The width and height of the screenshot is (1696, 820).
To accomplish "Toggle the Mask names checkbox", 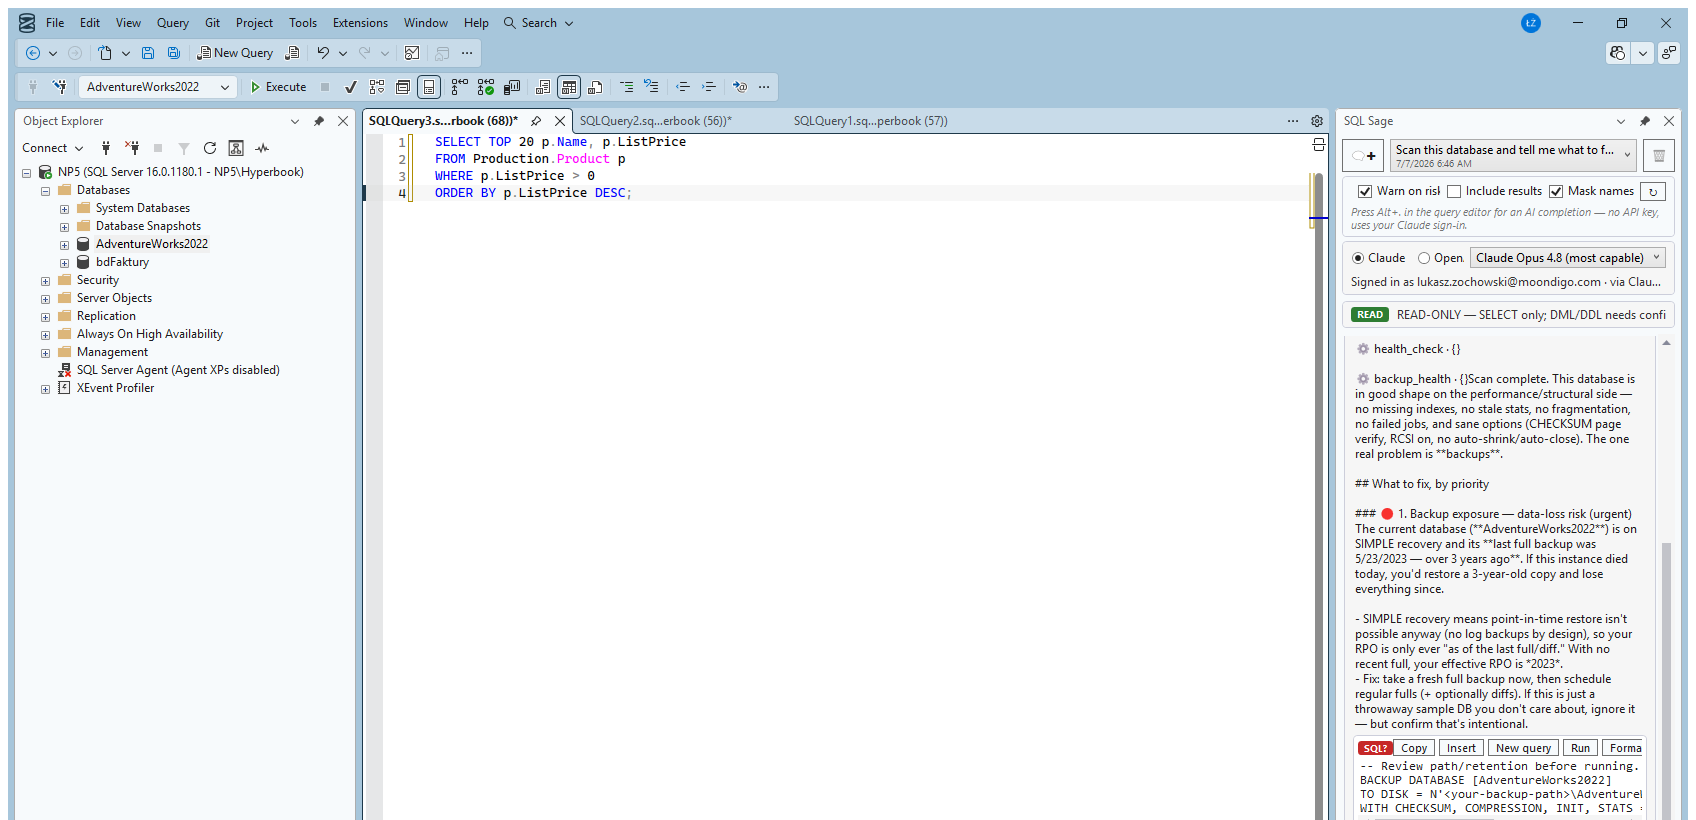I will click(1556, 191).
